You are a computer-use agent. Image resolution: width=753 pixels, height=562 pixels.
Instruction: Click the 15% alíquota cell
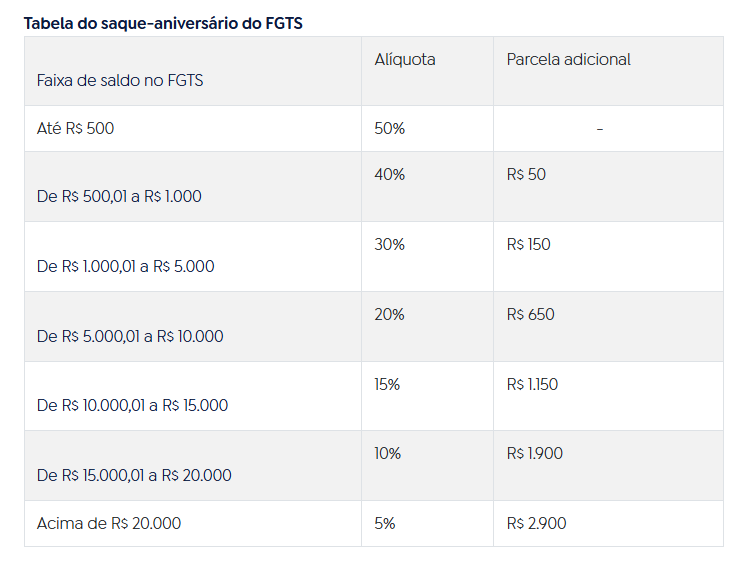point(387,384)
